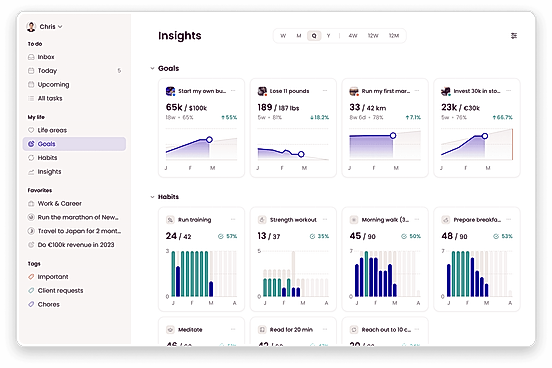Open more options on Invest 30k card
Viewport: 552px width, 368px height.
pos(509,91)
